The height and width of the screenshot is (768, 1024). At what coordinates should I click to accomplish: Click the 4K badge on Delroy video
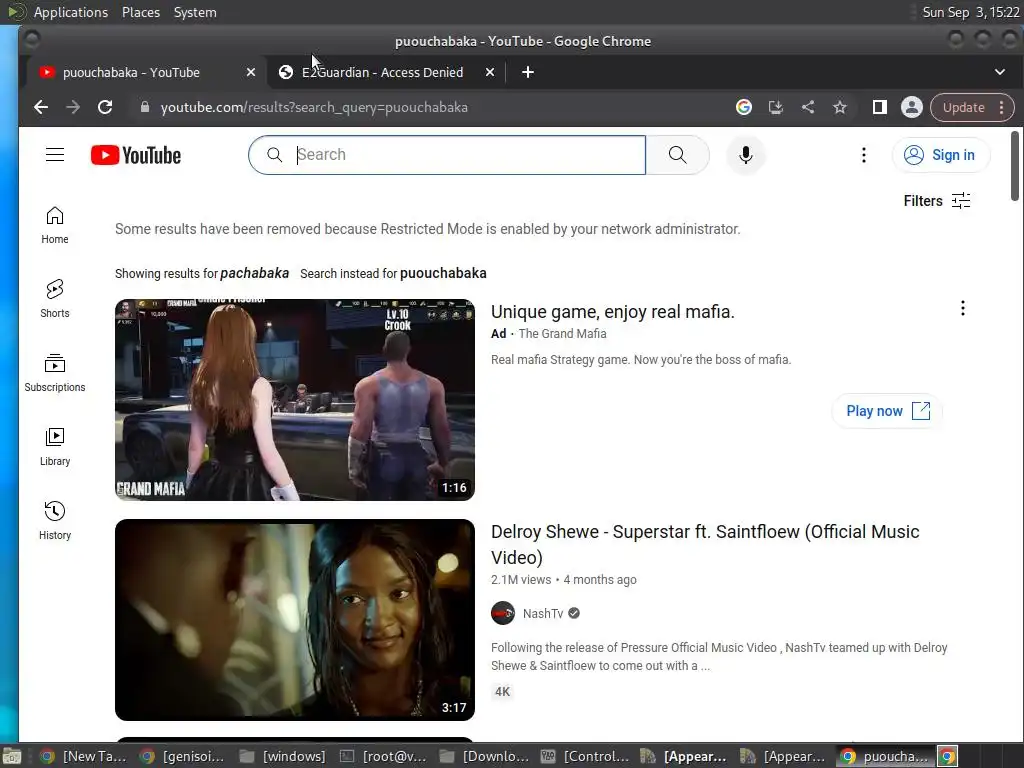pos(502,692)
